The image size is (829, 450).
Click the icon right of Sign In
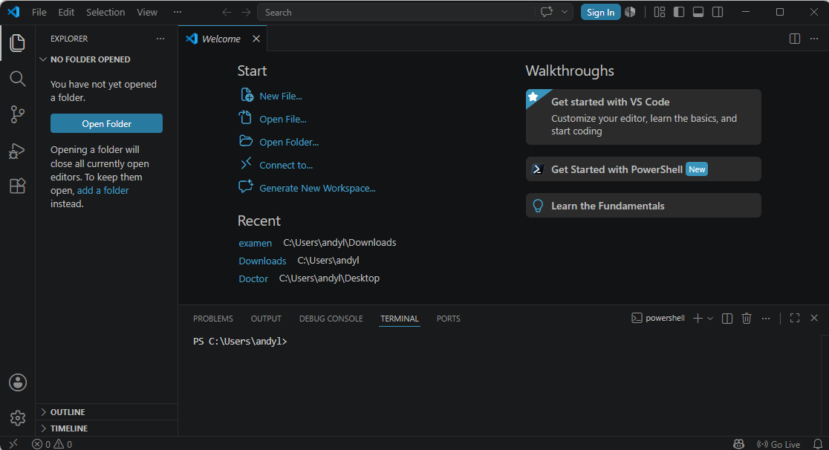pyautogui.click(x=630, y=12)
